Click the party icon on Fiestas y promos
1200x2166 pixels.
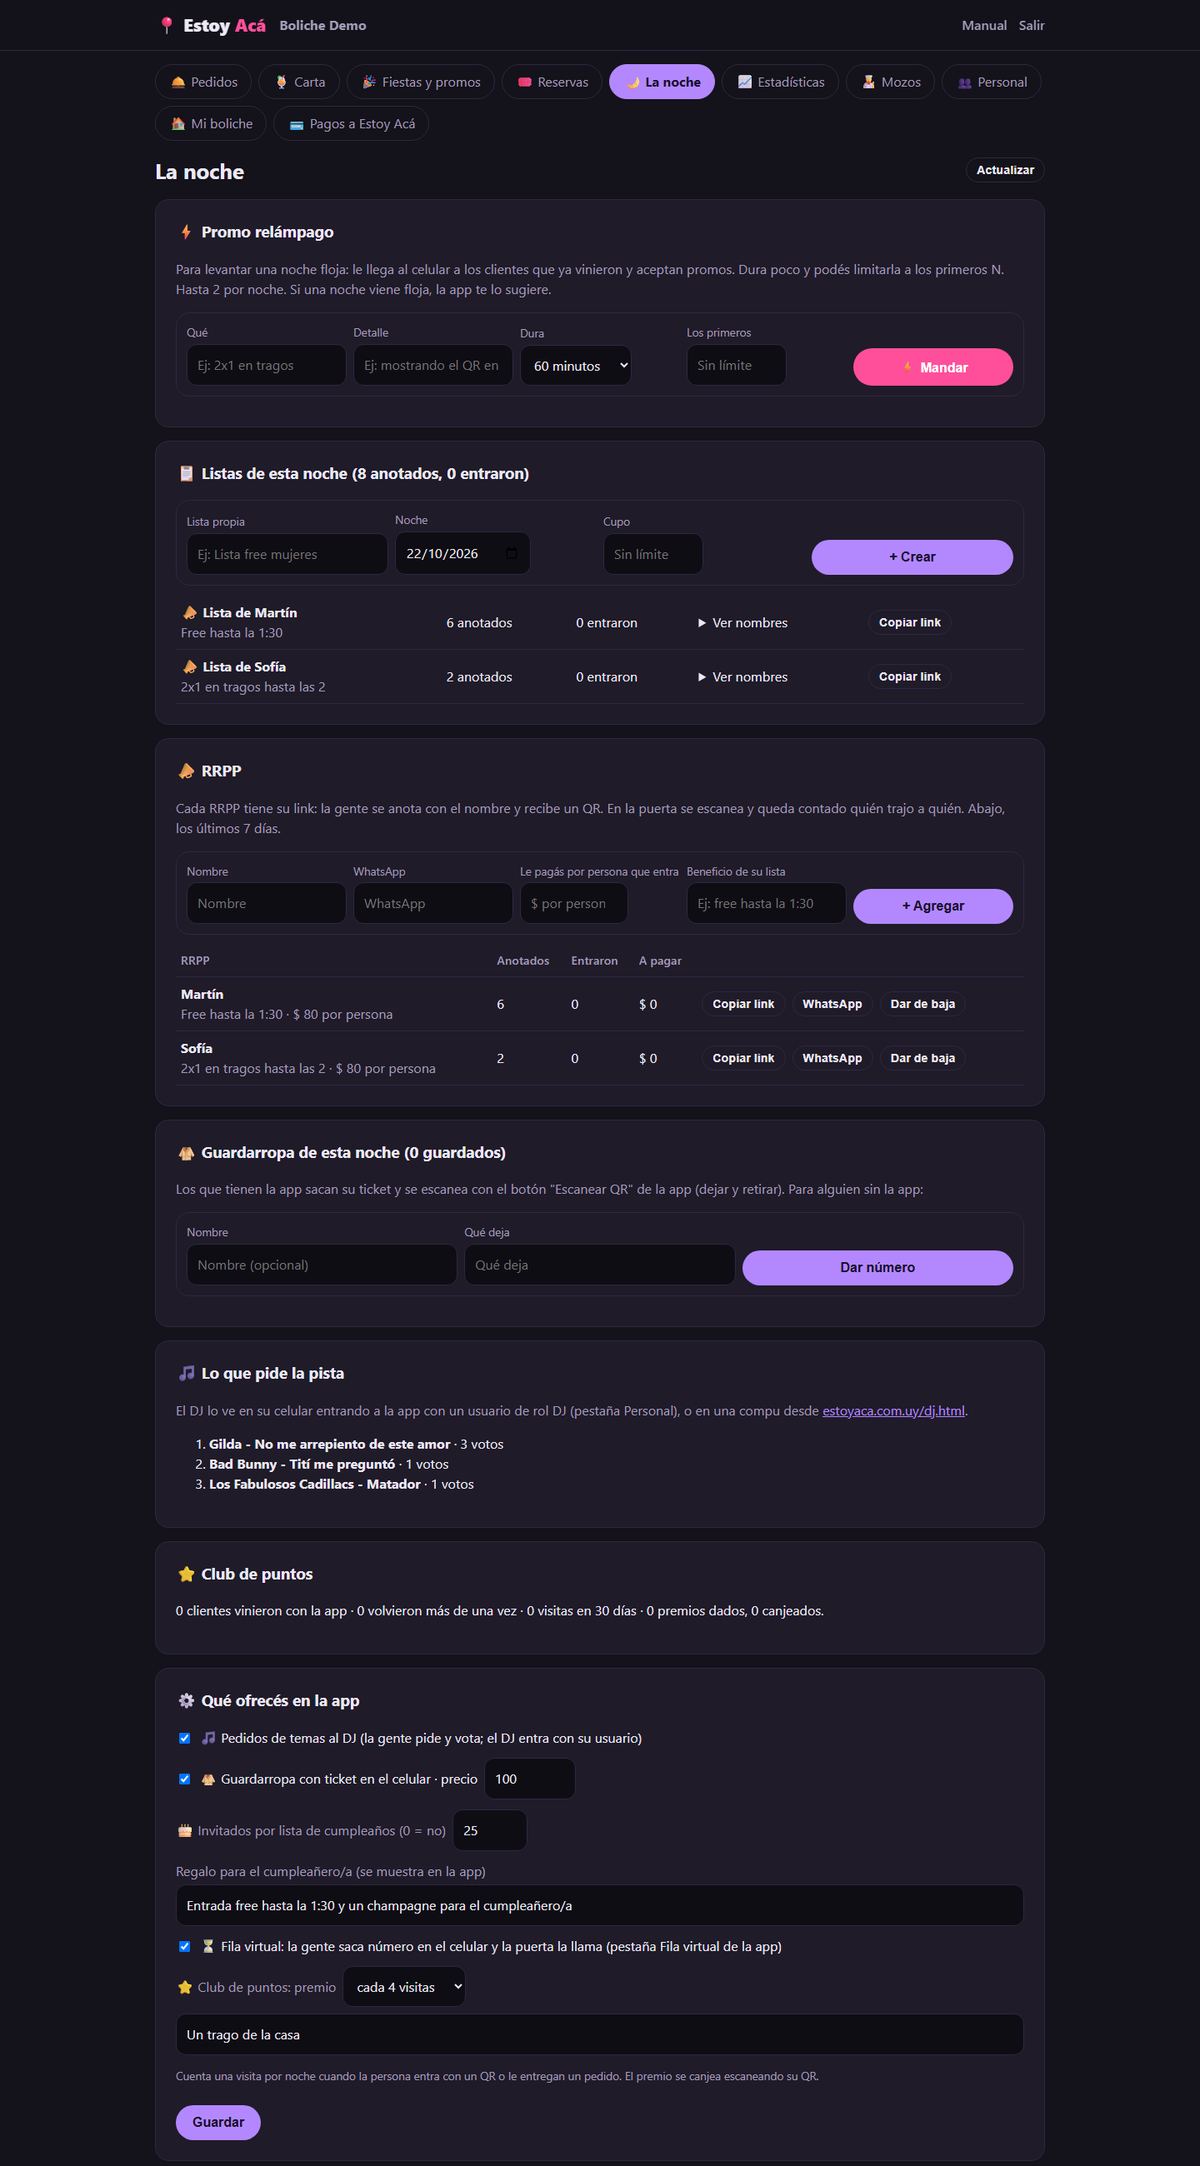pos(369,82)
